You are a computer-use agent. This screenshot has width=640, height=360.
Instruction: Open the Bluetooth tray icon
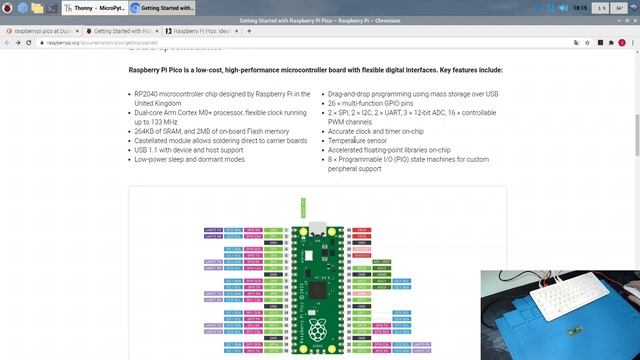538,8
